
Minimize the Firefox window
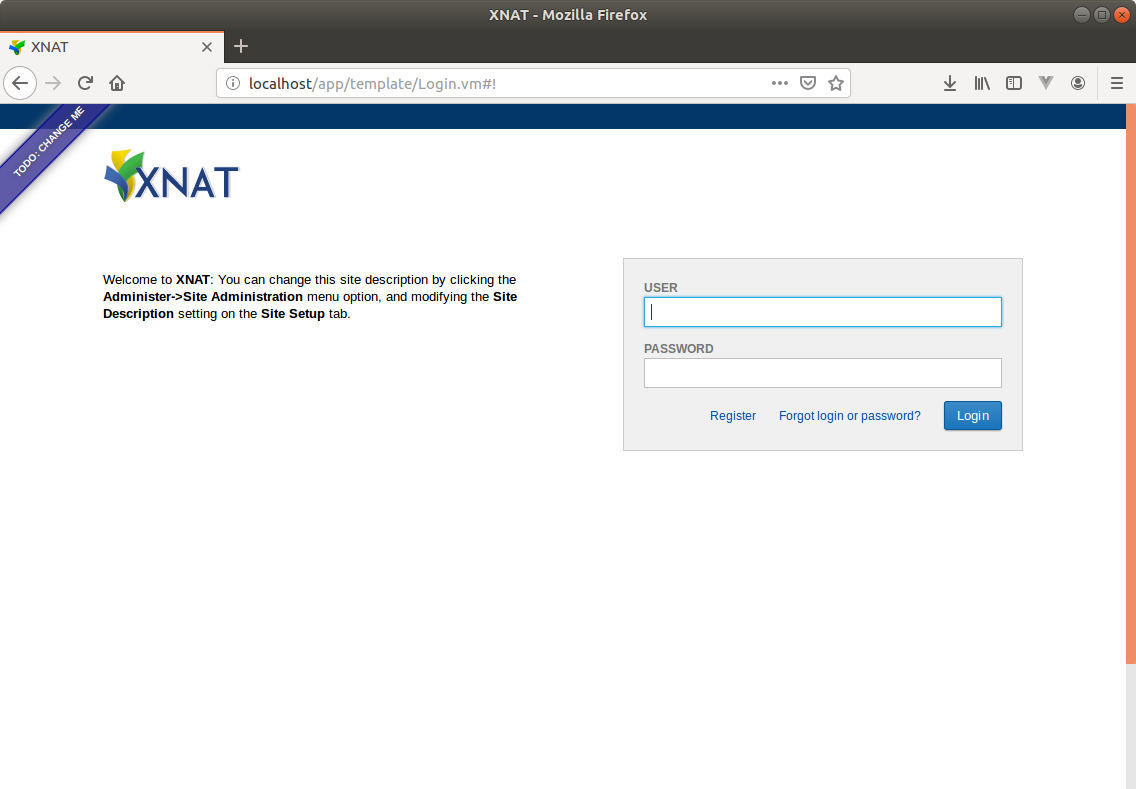pos(1081,14)
